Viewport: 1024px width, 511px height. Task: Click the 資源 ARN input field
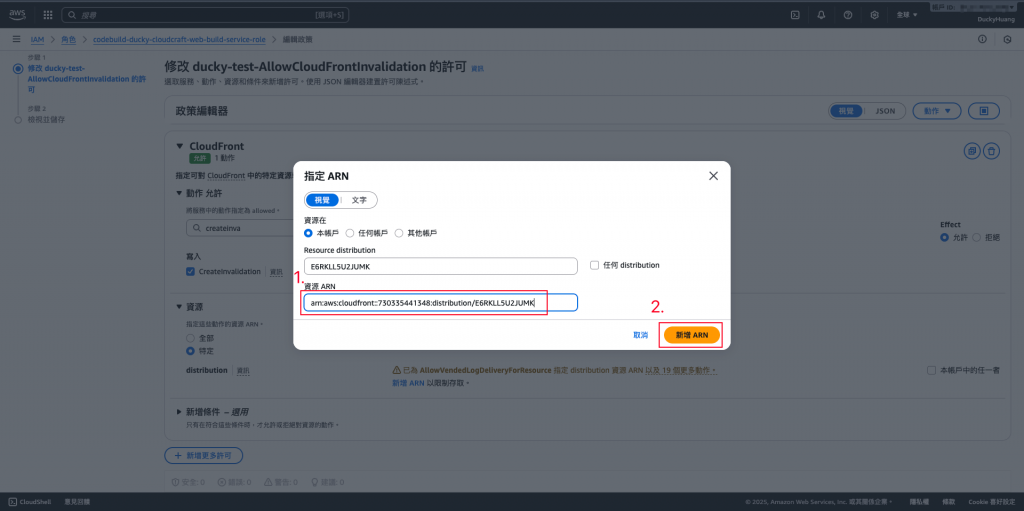click(441, 303)
